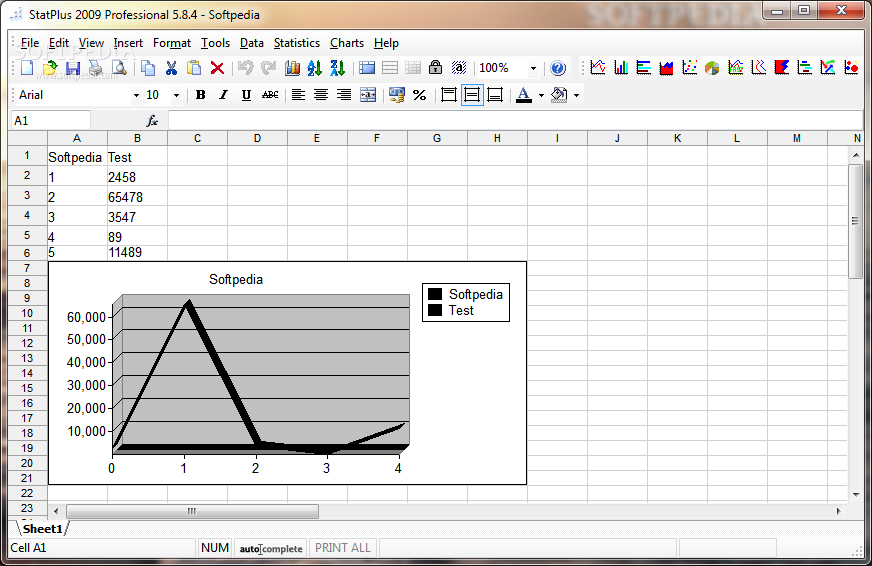Open the Data menu
This screenshot has width=872, height=566.
pyautogui.click(x=251, y=43)
